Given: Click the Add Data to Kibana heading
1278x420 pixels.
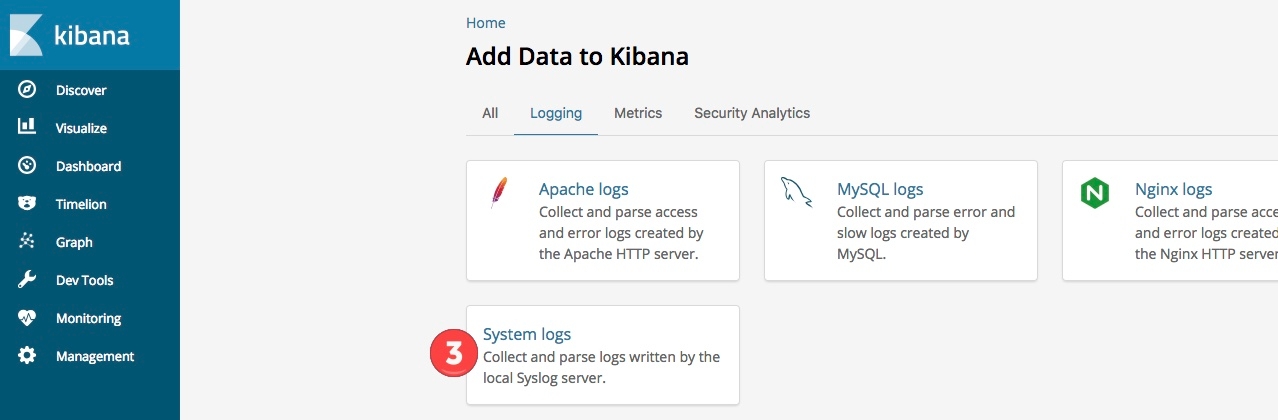Looking at the screenshot, I should coord(577,56).
